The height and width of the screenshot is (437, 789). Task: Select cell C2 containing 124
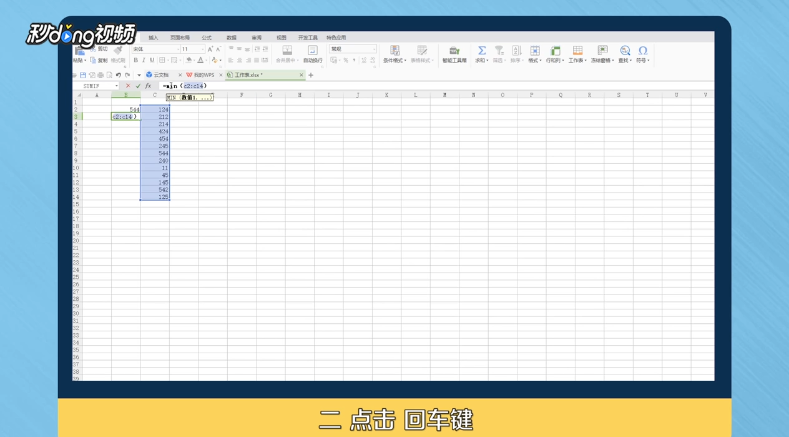pos(155,109)
